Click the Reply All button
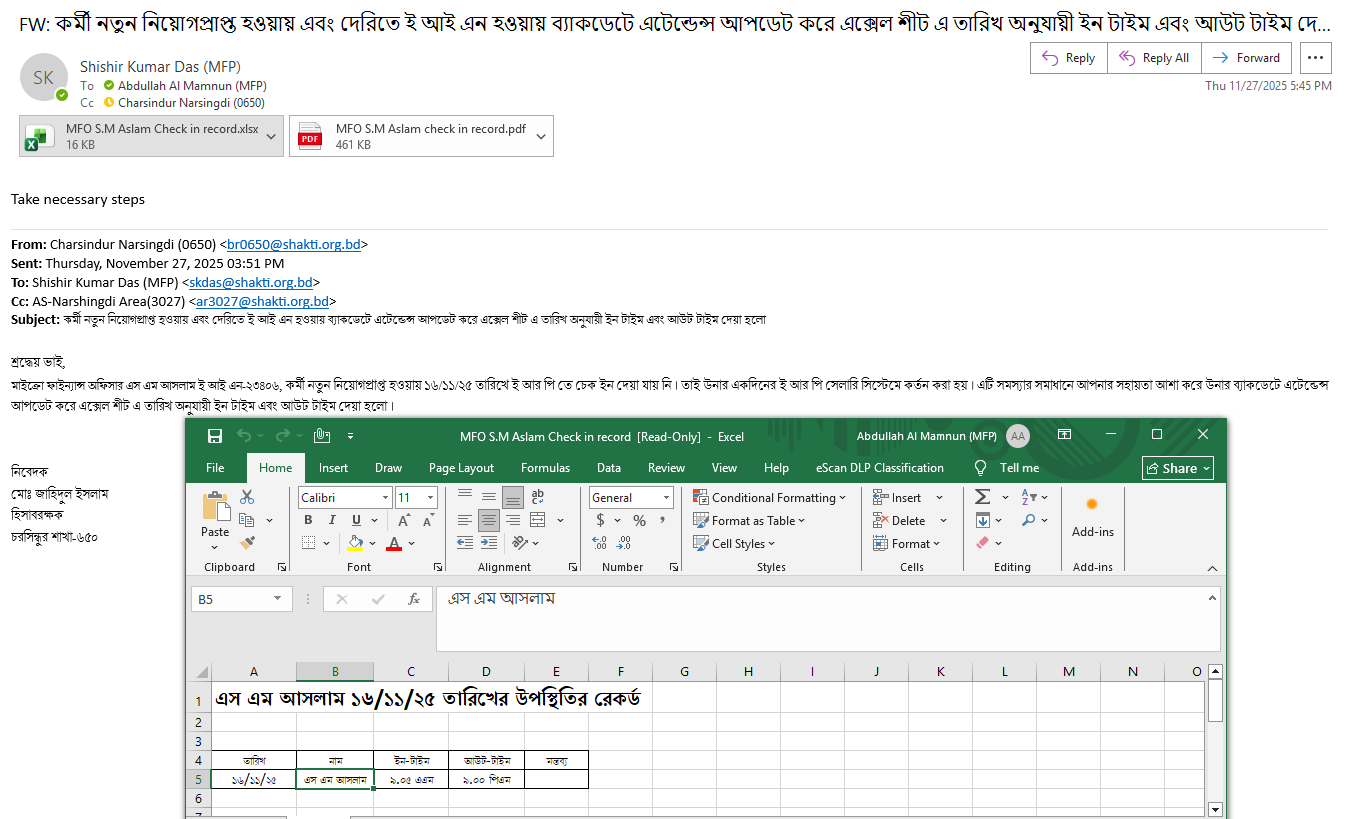This screenshot has height=819, width=1350. [1154, 58]
